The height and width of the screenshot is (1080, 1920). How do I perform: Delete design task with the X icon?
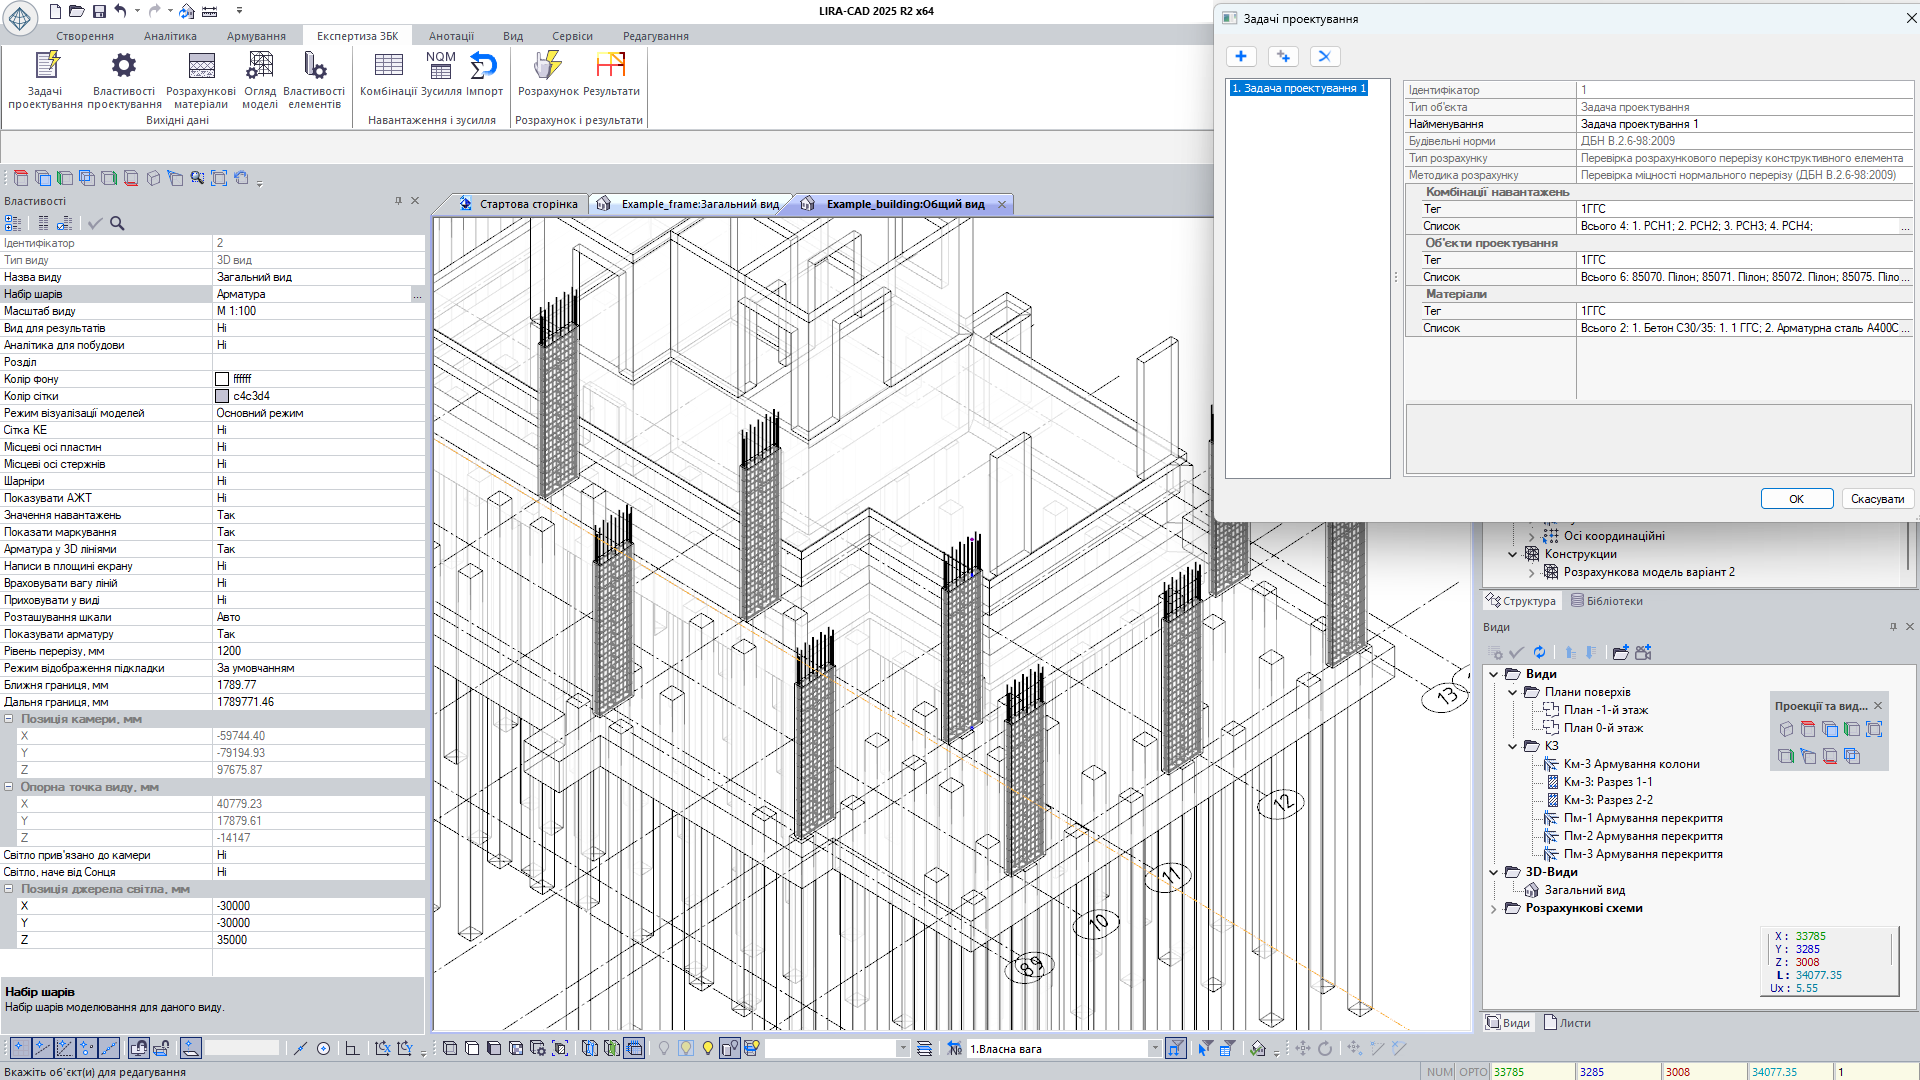(x=1324, y=57)
